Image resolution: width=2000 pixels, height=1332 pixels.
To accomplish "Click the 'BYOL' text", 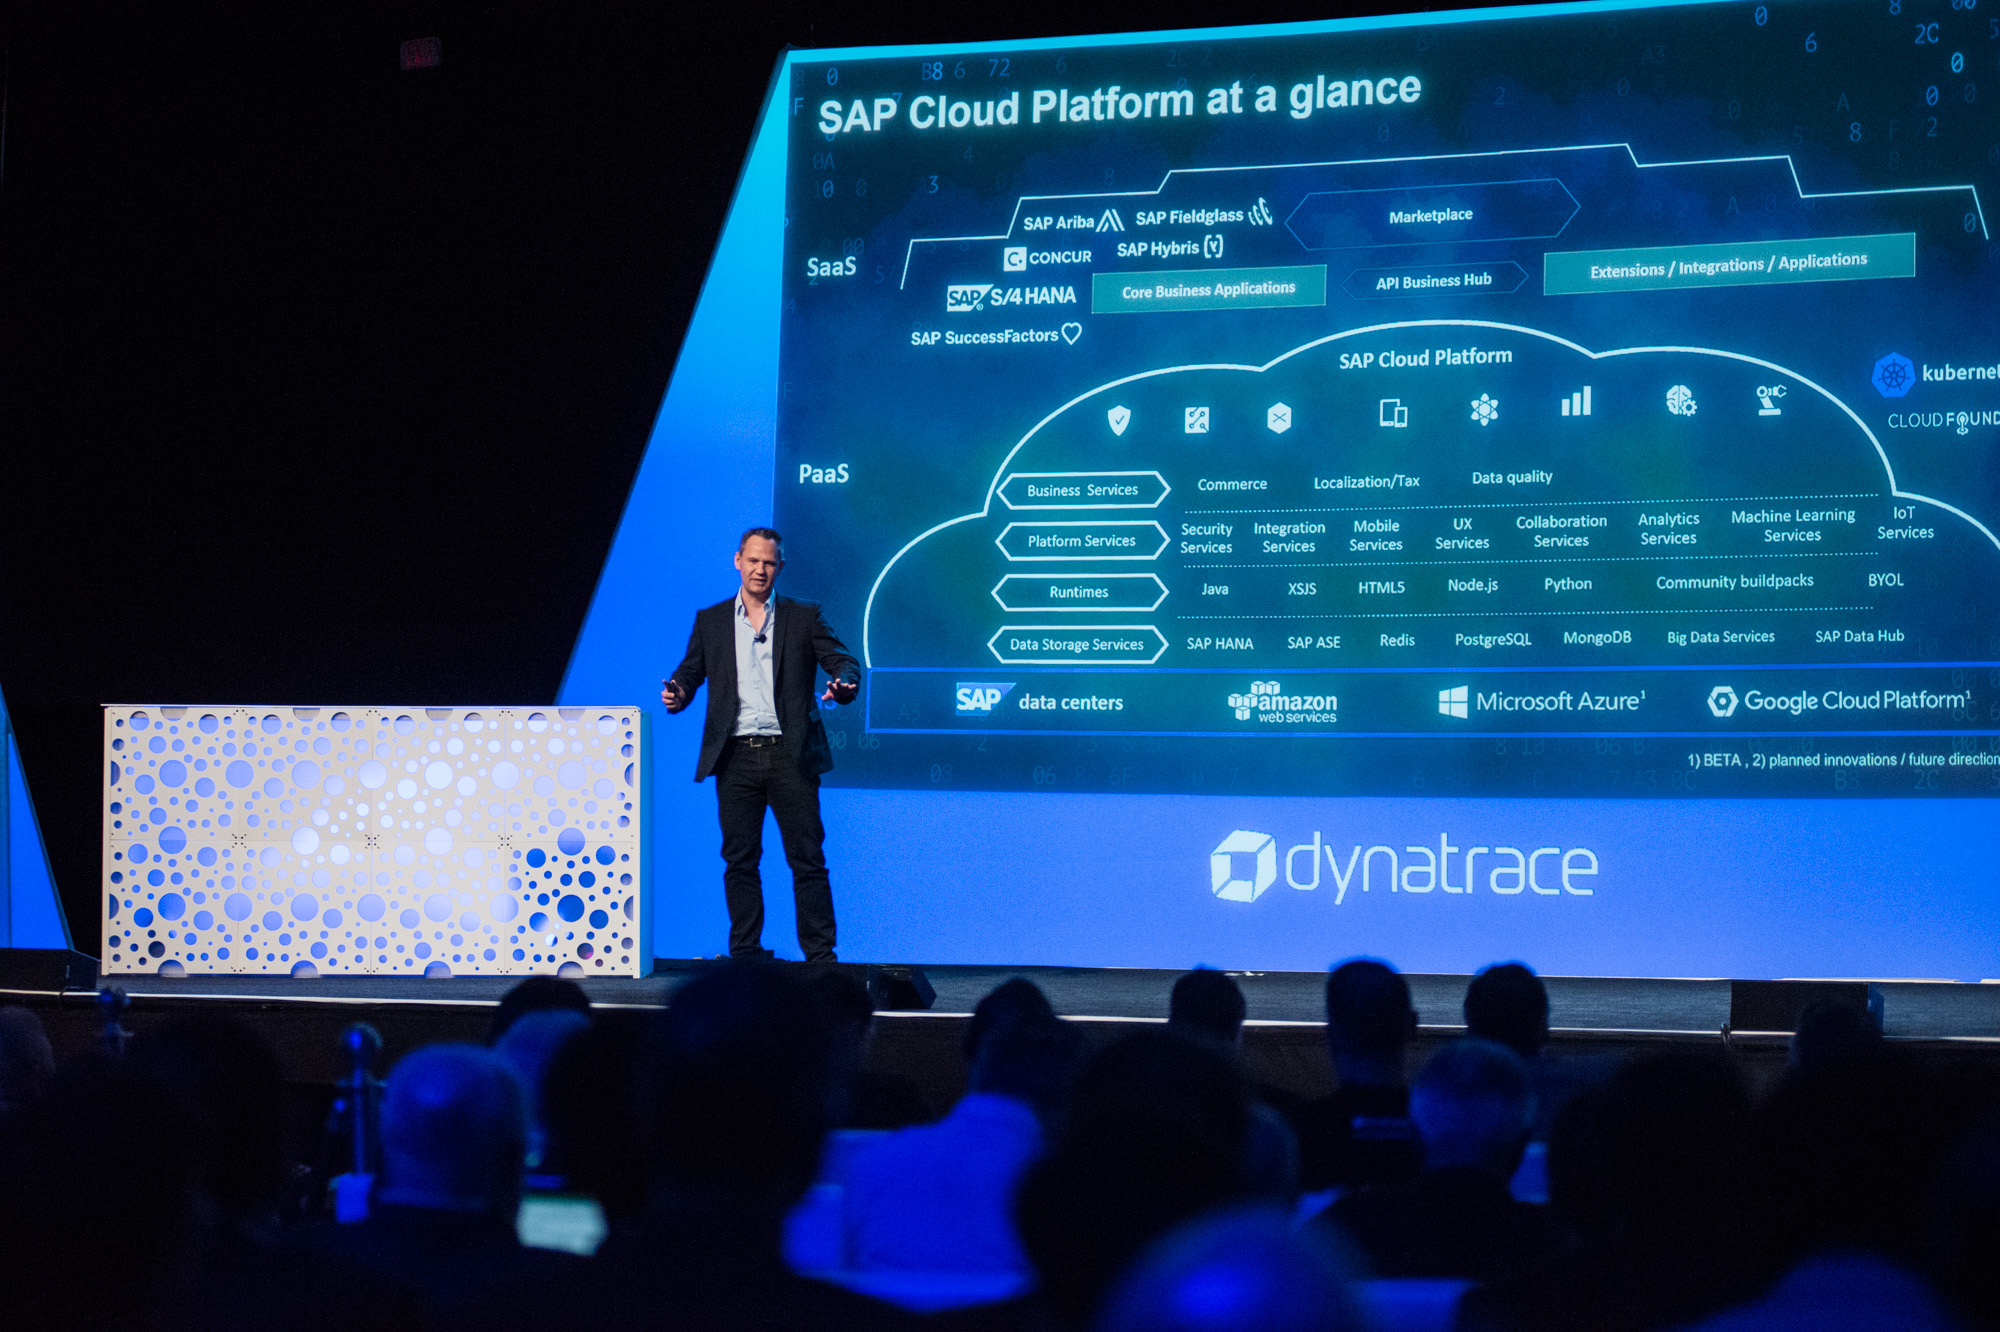I will pos(1885,580).
